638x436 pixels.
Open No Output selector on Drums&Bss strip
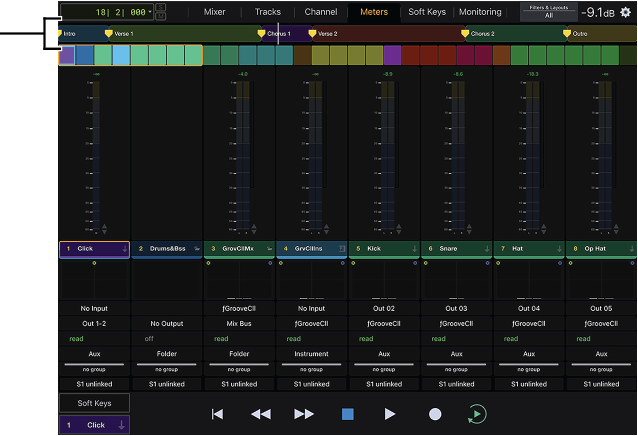tap(167, 324)
